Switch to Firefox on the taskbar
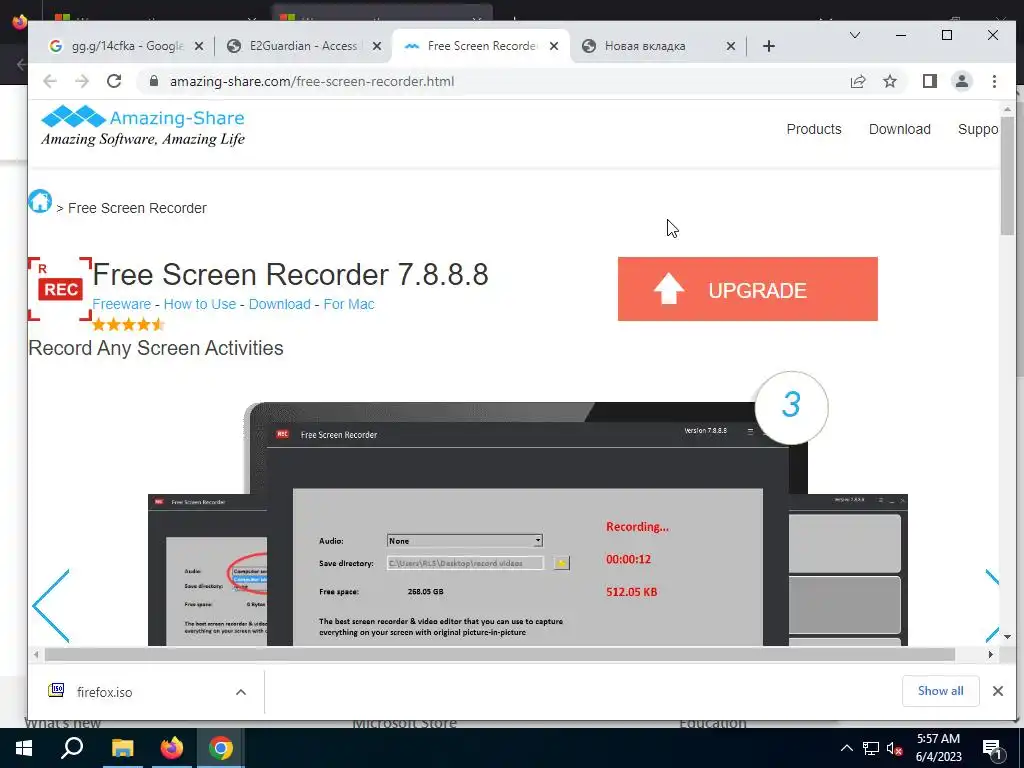1024x768 pixels. coord(172,748)
